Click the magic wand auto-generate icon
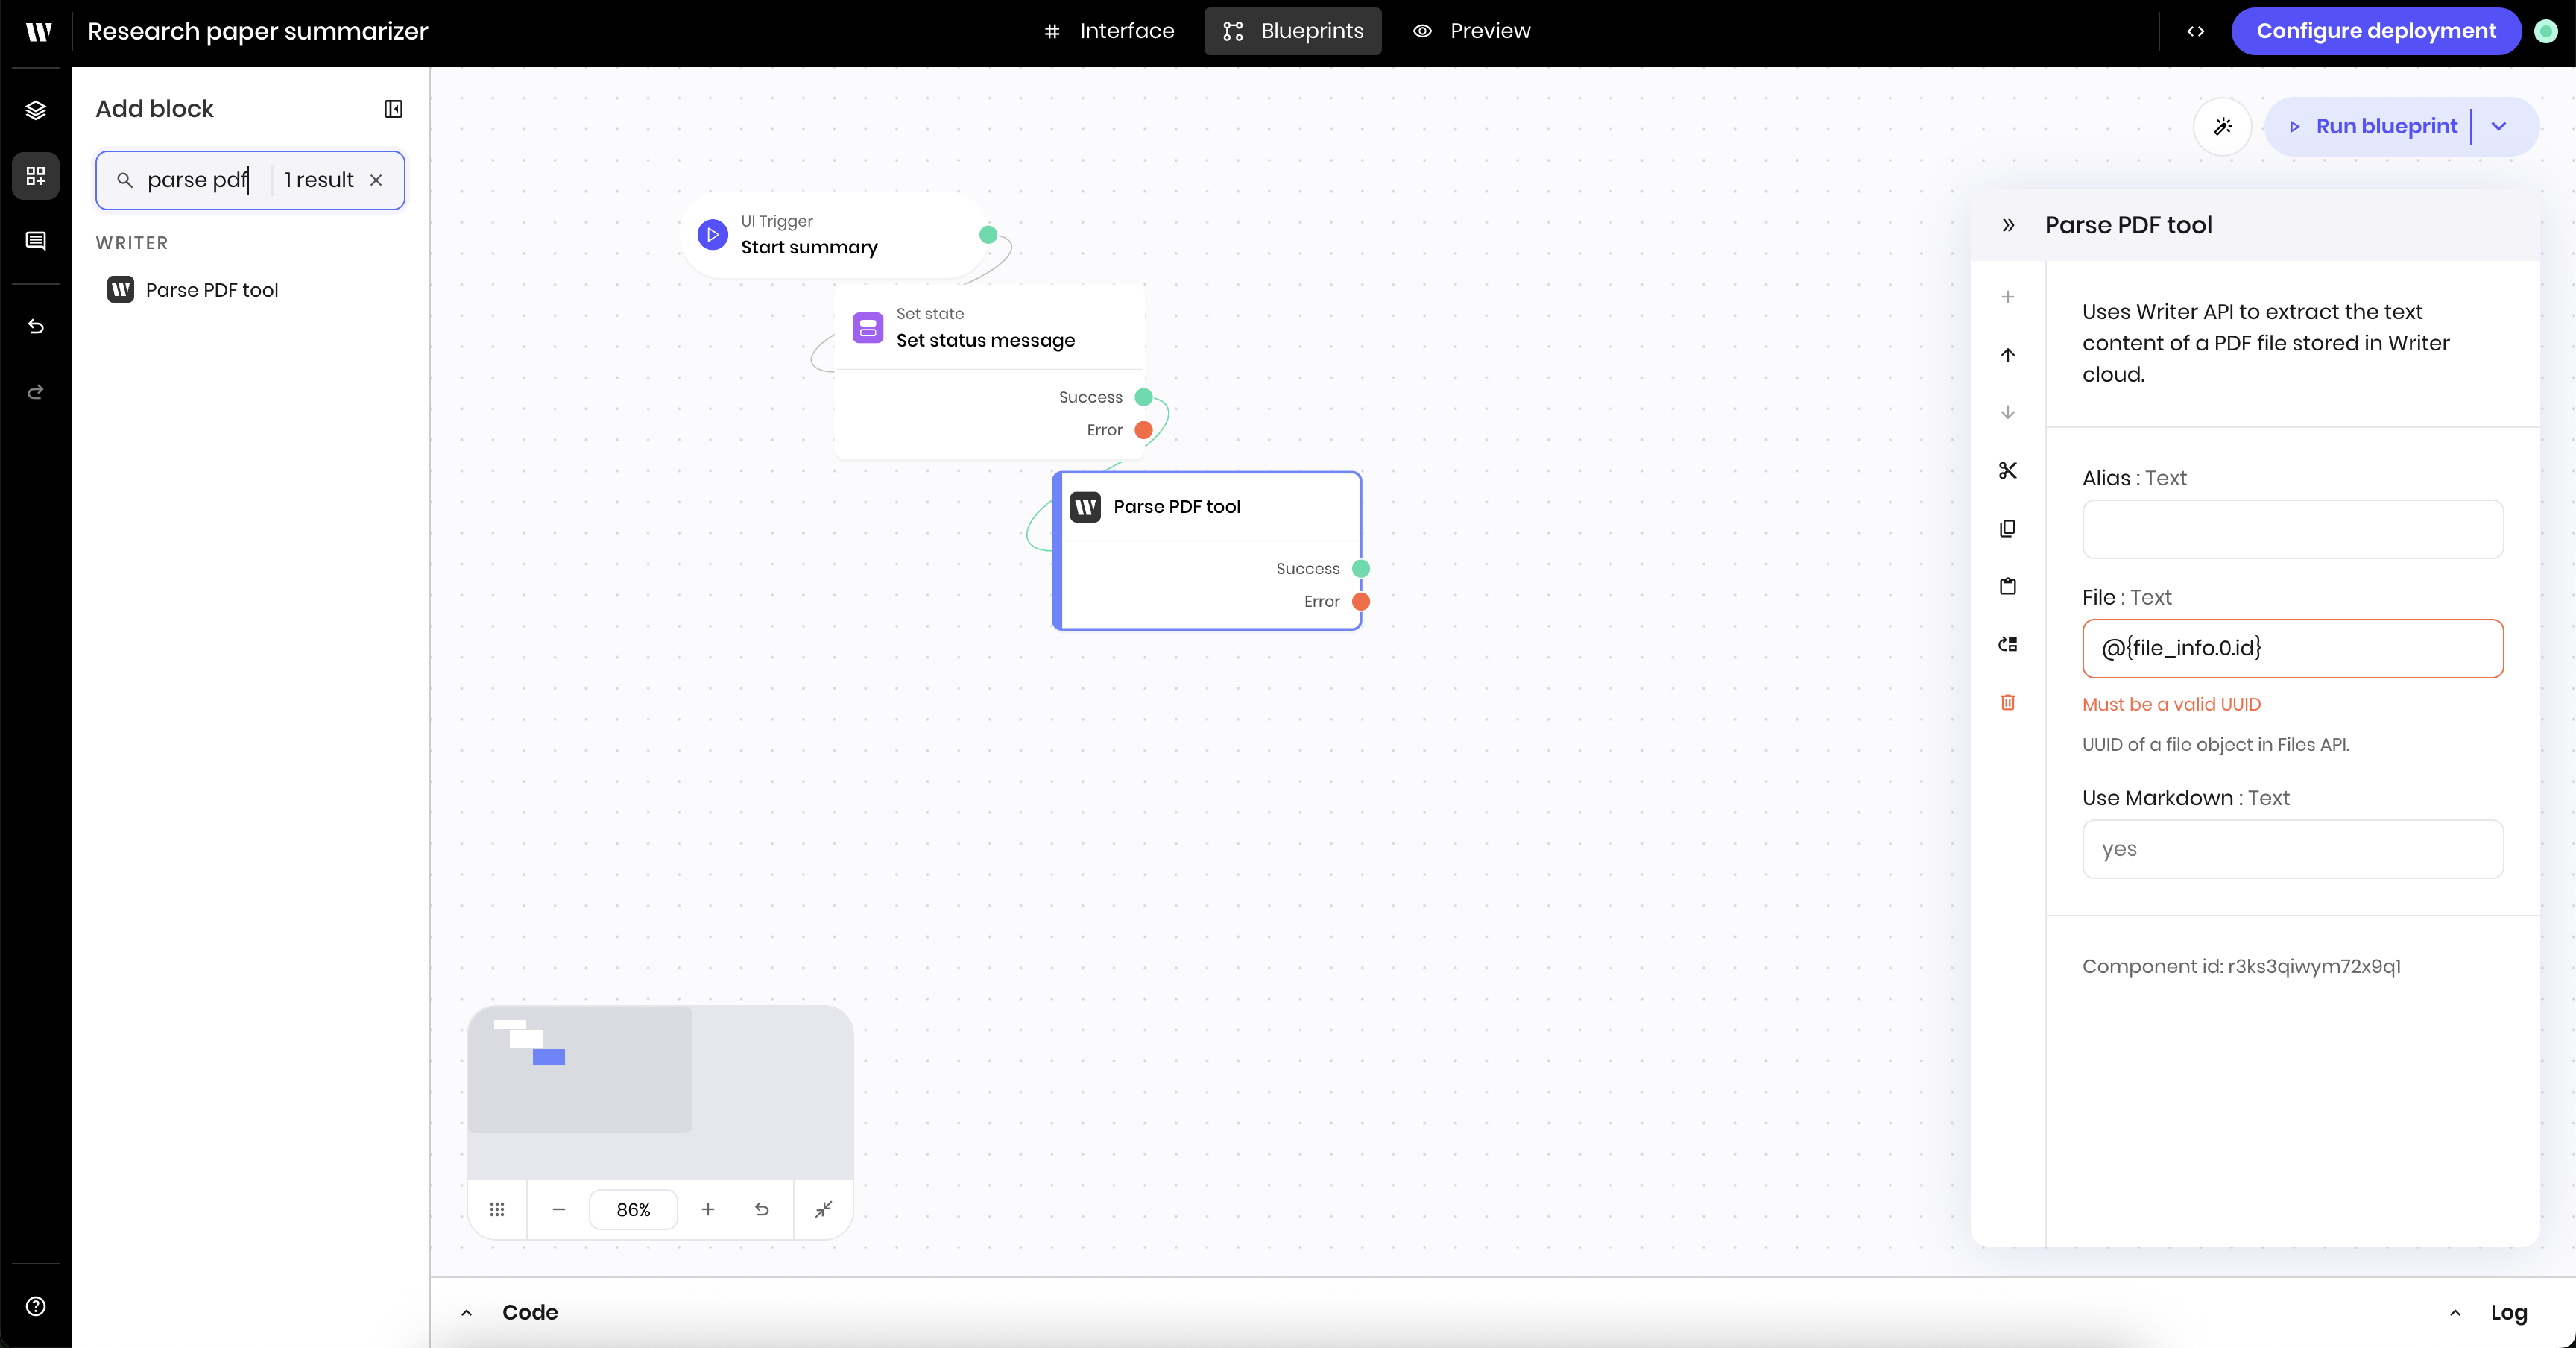The image size is (2576, 1348). point(2222,126)
